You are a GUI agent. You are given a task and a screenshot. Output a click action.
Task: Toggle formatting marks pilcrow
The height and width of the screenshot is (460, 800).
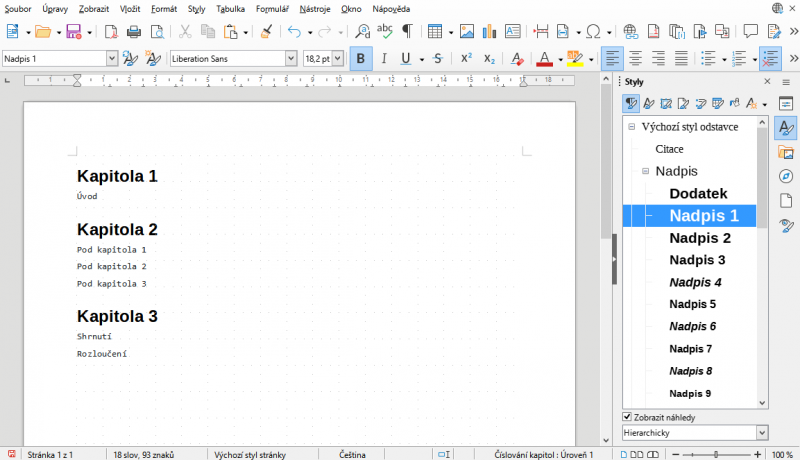[407, 32]
